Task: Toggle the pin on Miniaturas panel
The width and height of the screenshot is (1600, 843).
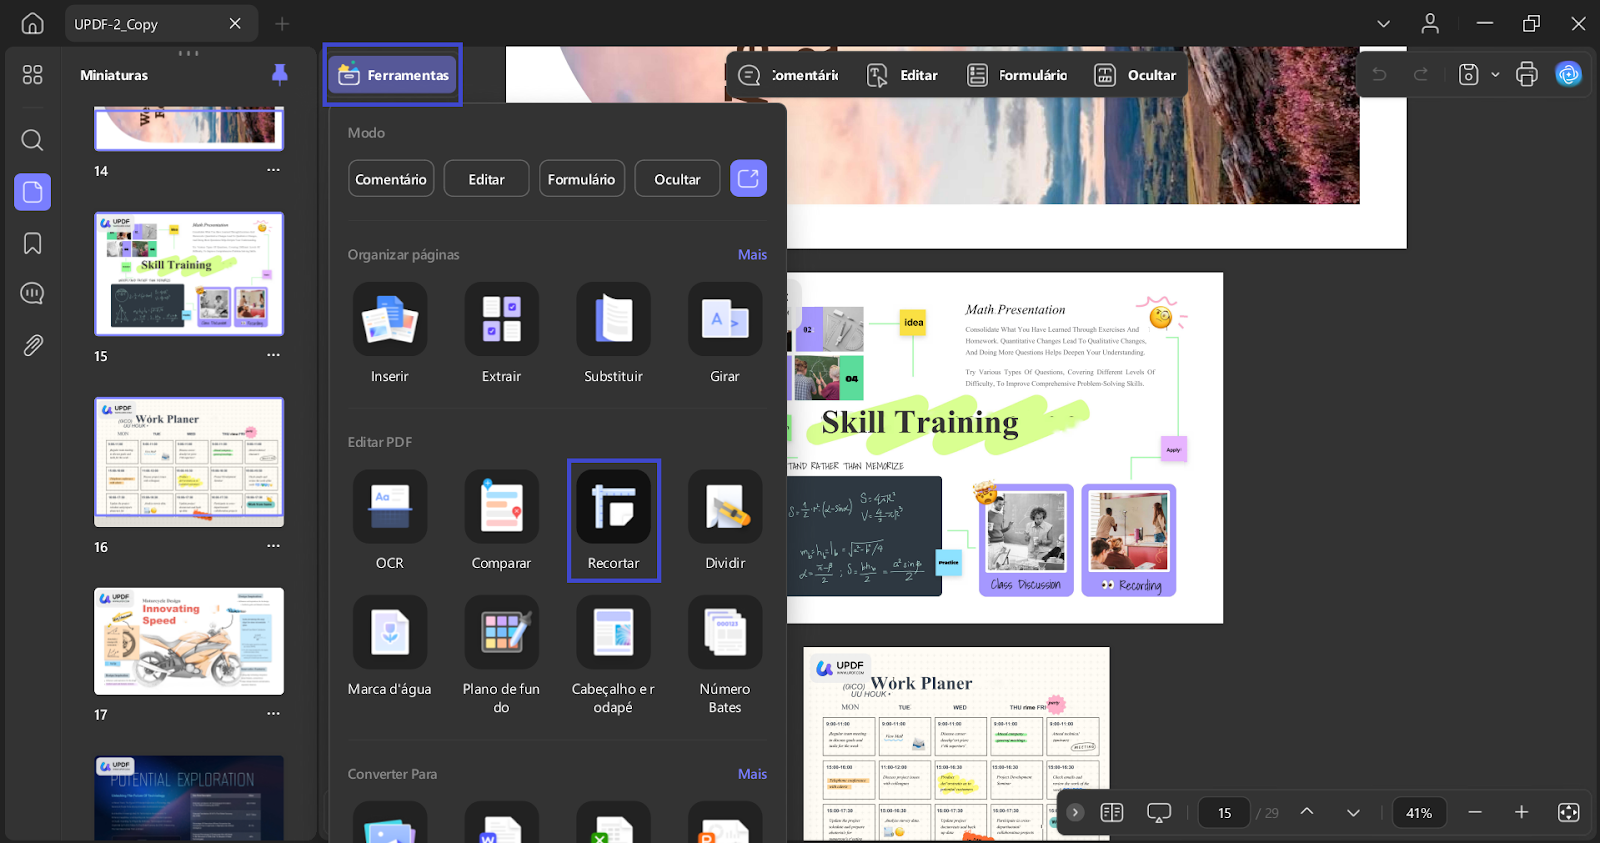Action: point(280,74)
